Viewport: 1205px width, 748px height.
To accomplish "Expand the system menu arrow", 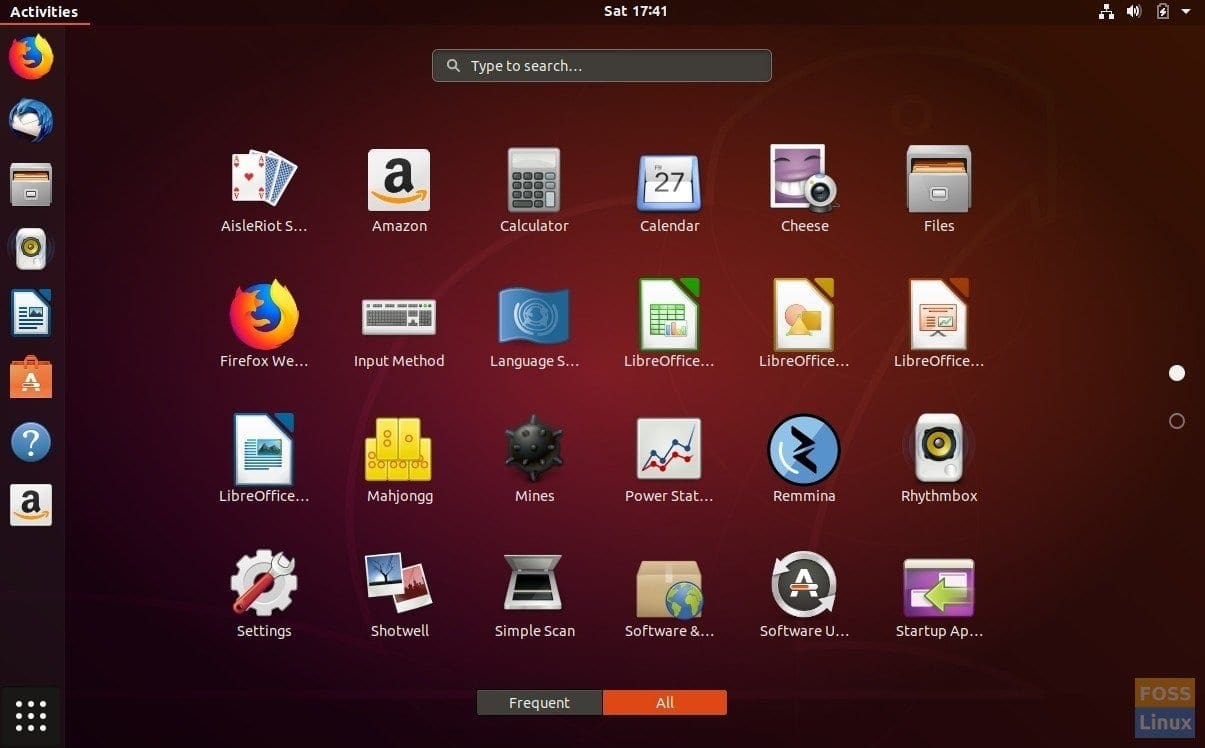I will [1186, 12].
